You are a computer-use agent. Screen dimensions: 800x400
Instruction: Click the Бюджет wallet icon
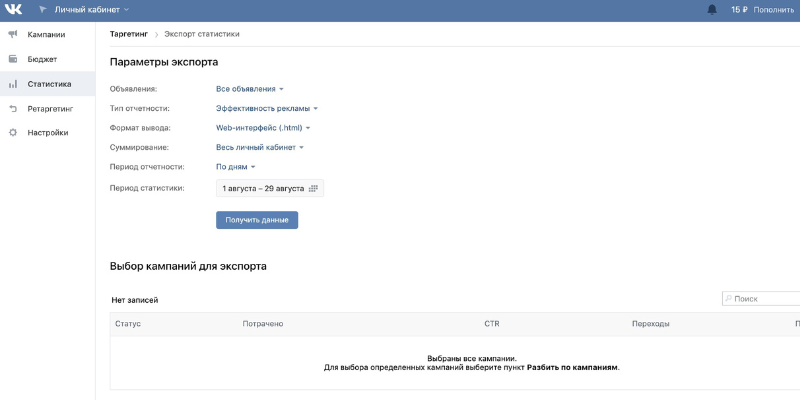coord(13,59)
